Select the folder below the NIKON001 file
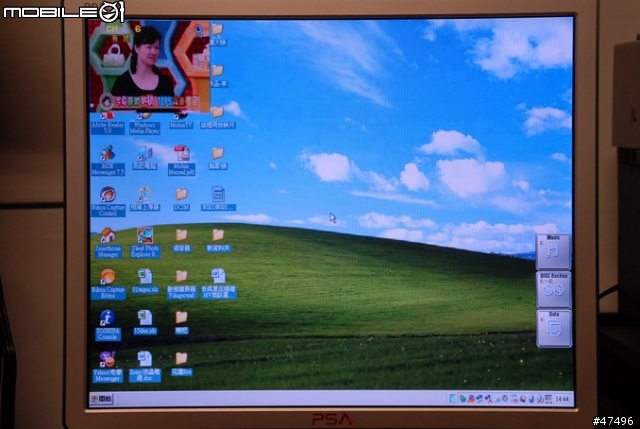Viewport: 640px width, 429px height. (218, 240)
